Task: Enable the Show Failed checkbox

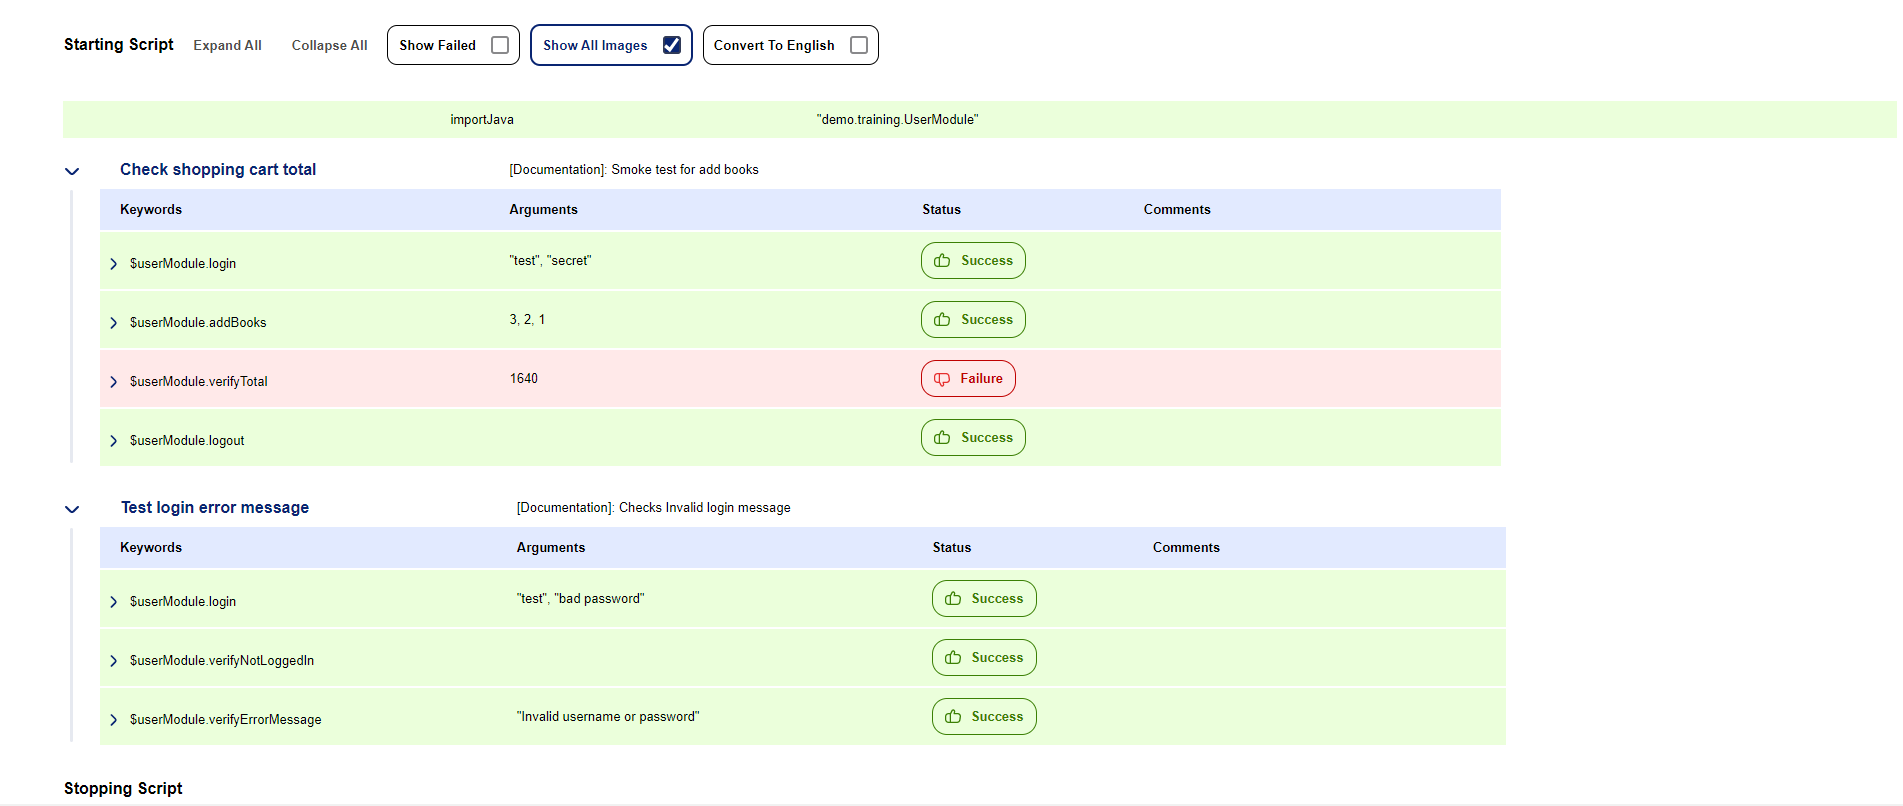Action: pyautogui.click(x=500, y=45)
